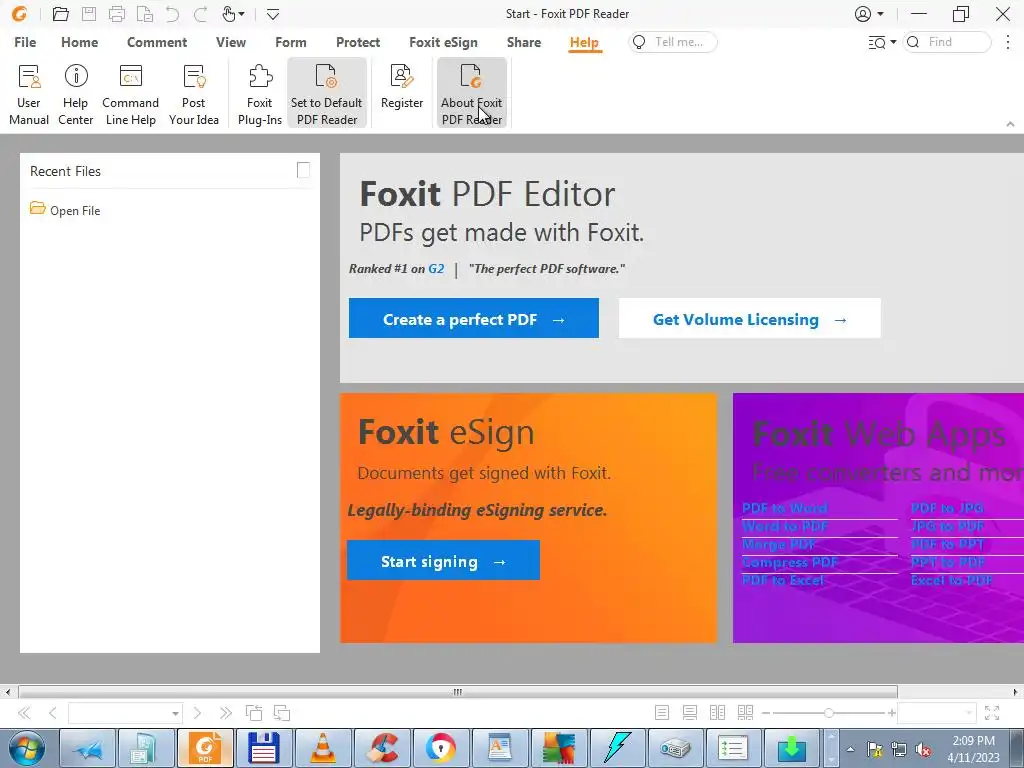Go to the last page button
Image resolution: width=1024 pixels, height=768 pixels.
(226, 712)
